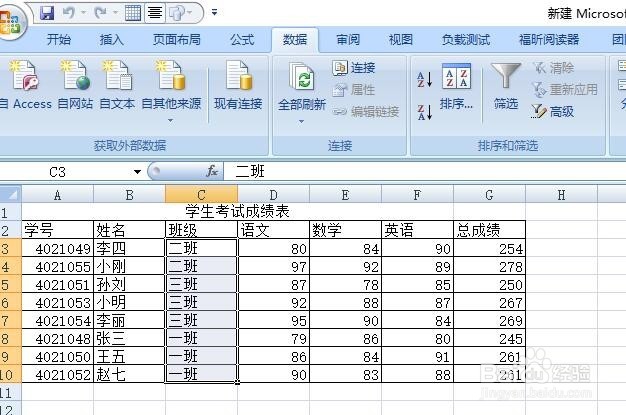Image resolution: width=626 pixels, height=415 pixels.
Task: Switch to the 插入 tab
Action: [111, 40]
